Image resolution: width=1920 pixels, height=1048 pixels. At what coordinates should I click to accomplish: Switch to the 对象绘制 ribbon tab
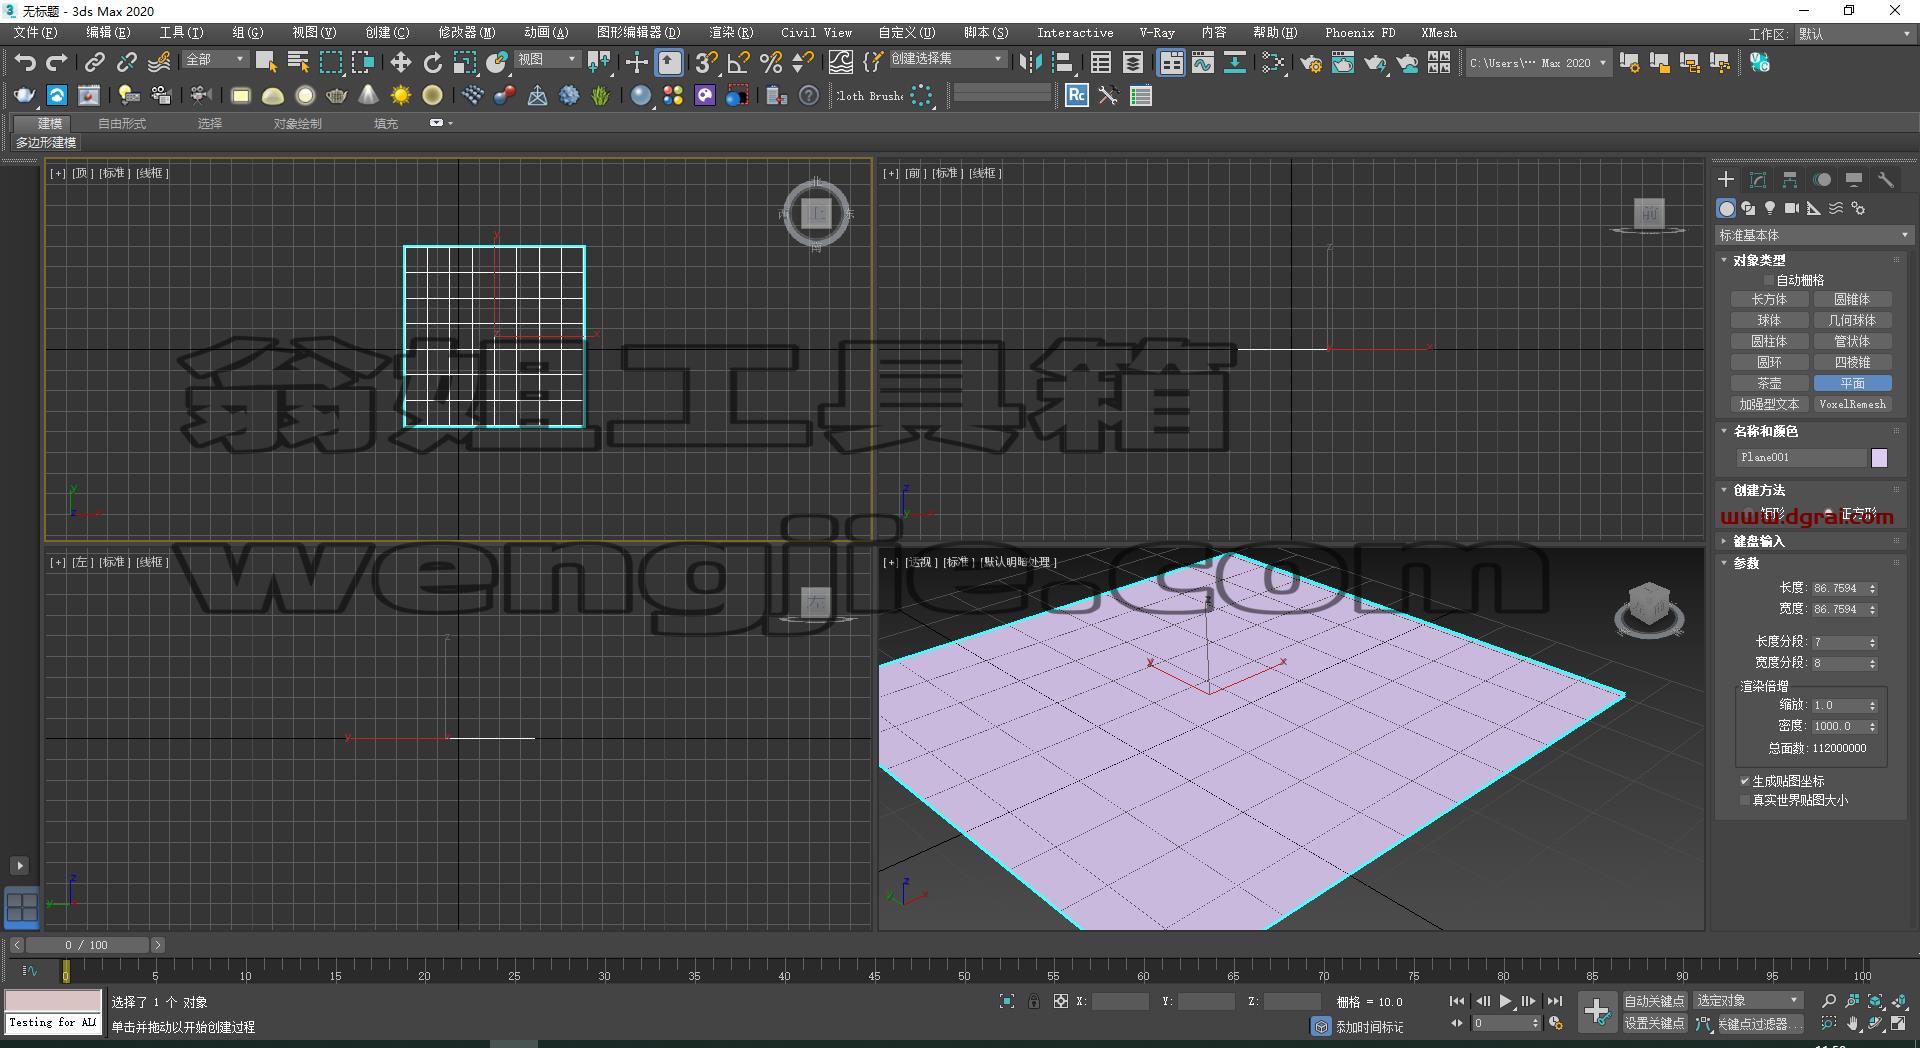(x=297, y=124)
